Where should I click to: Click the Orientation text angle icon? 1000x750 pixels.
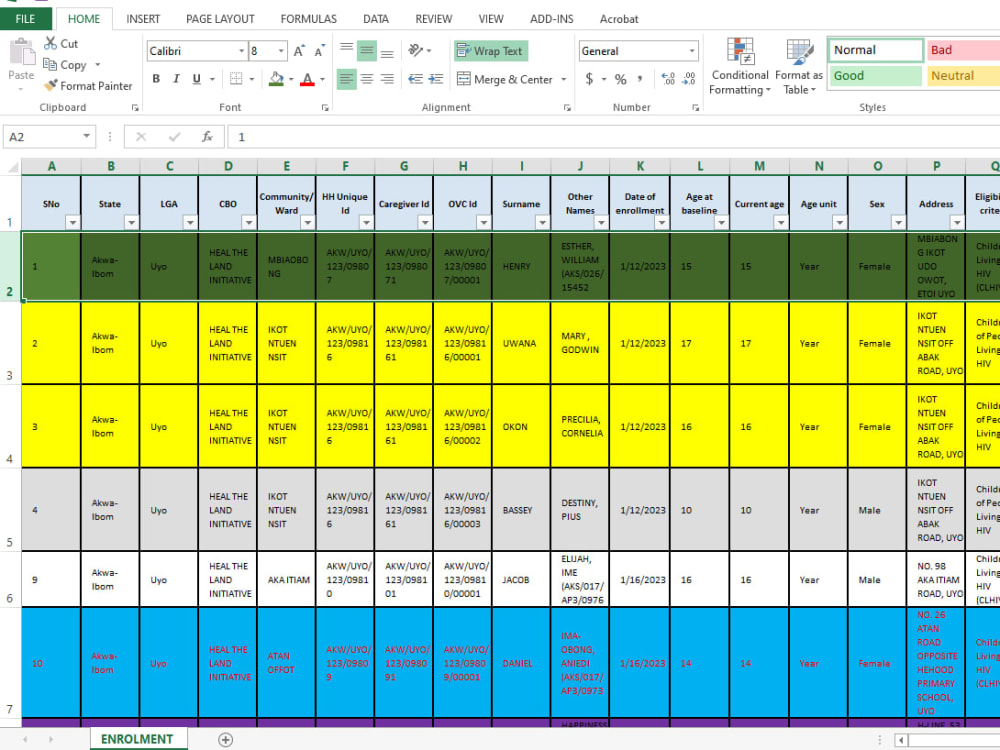click(416, 50)
